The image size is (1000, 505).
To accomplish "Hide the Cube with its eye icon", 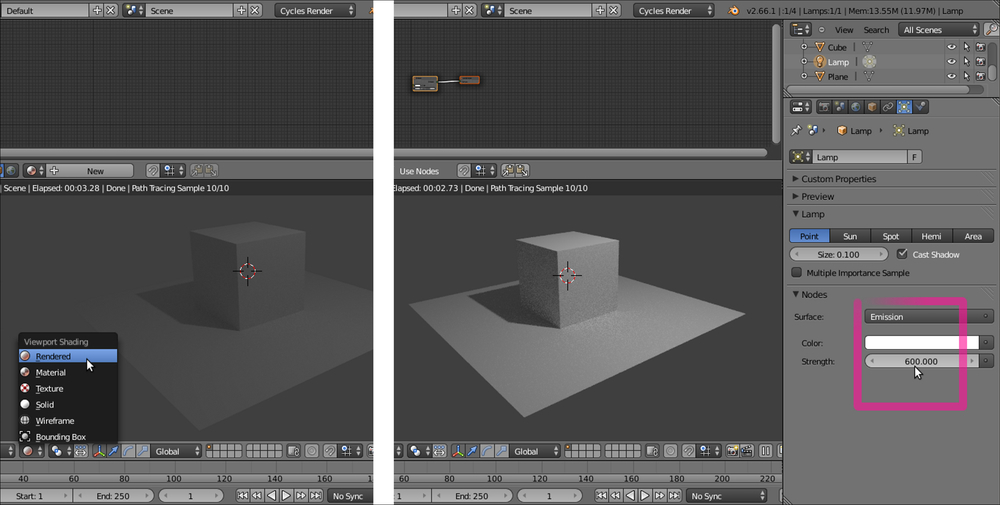I will click(x=951, y=47).
